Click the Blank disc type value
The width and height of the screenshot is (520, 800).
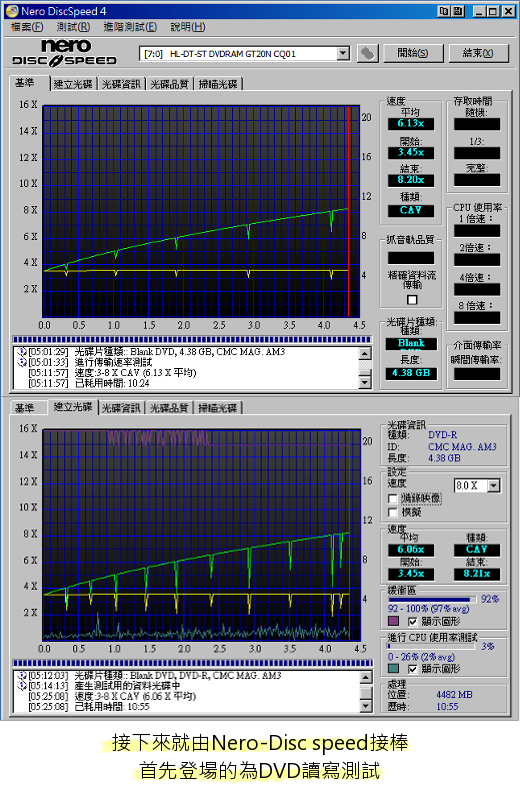411,343
